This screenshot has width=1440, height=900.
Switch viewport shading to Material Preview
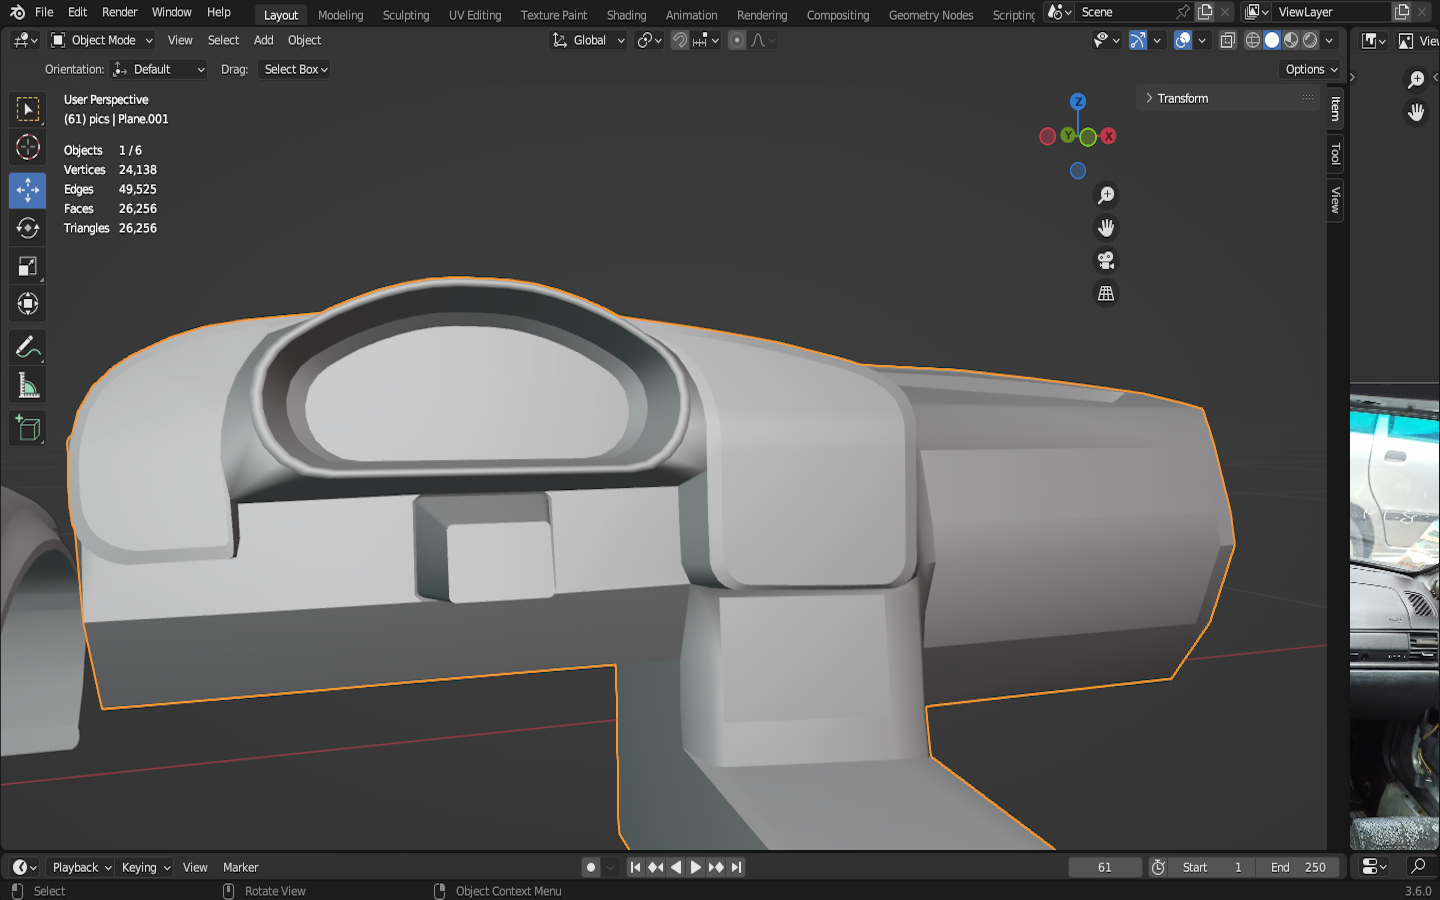pyautogui.click(x=1291, y=40)
